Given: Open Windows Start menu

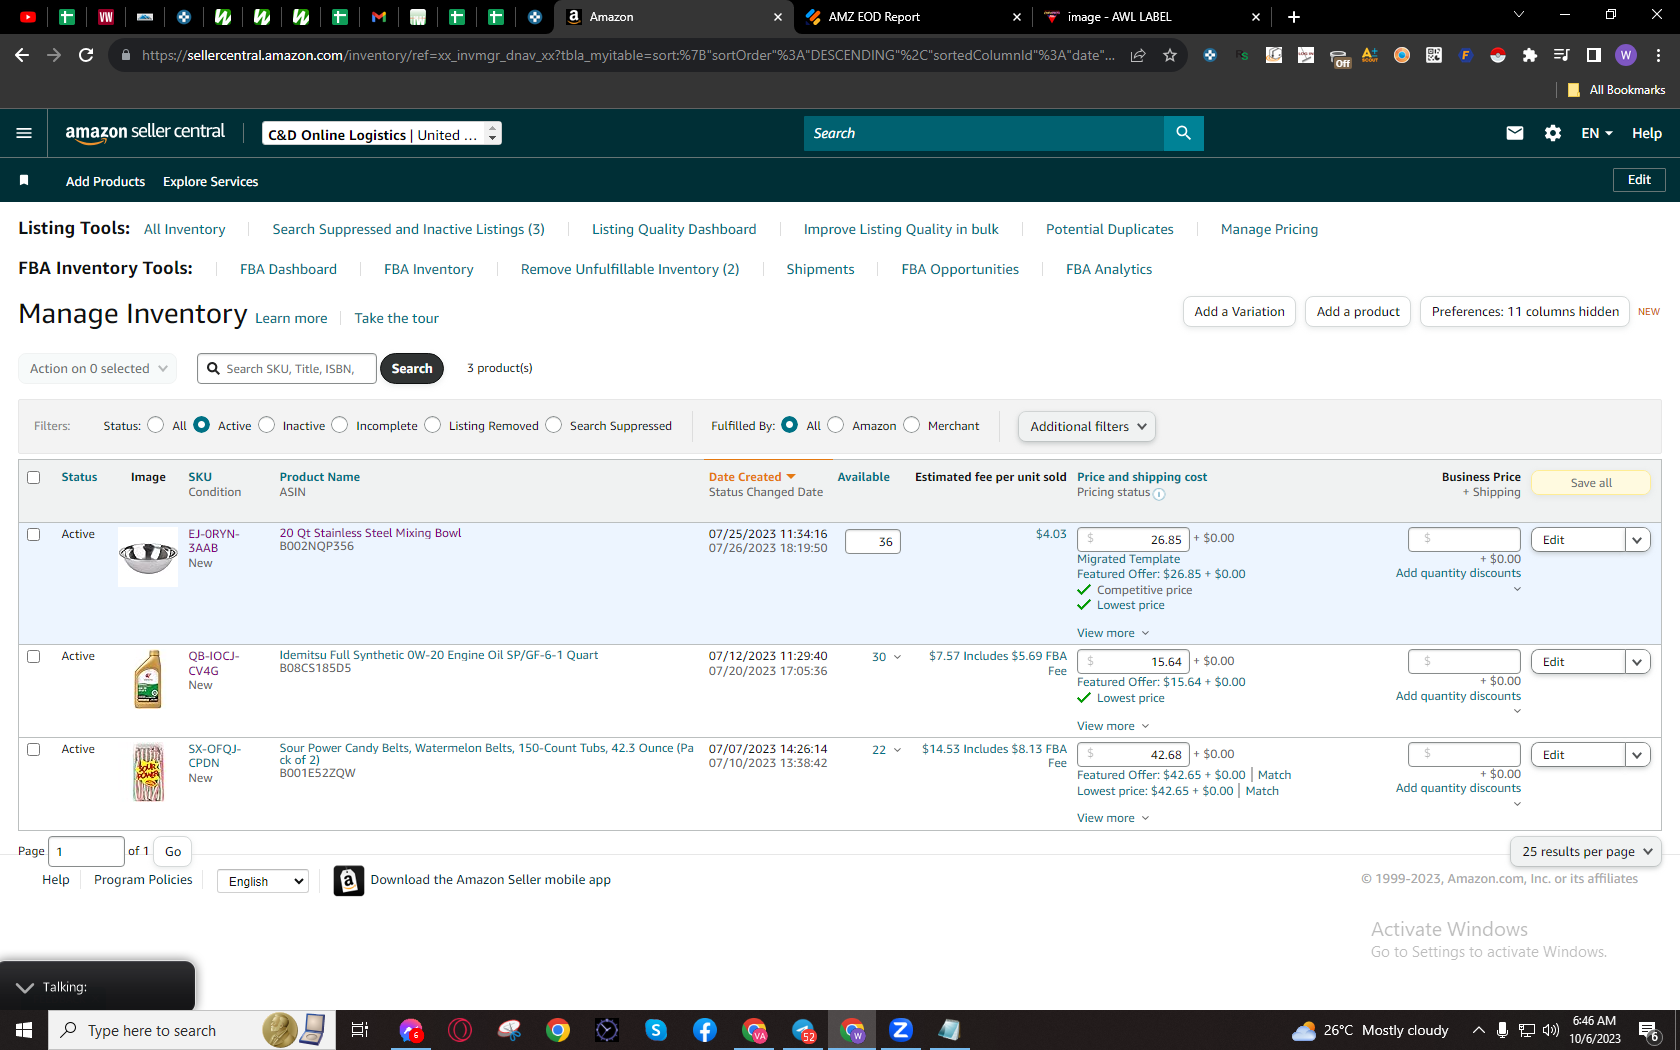Looking at the screenshot, I should 24,1030.
